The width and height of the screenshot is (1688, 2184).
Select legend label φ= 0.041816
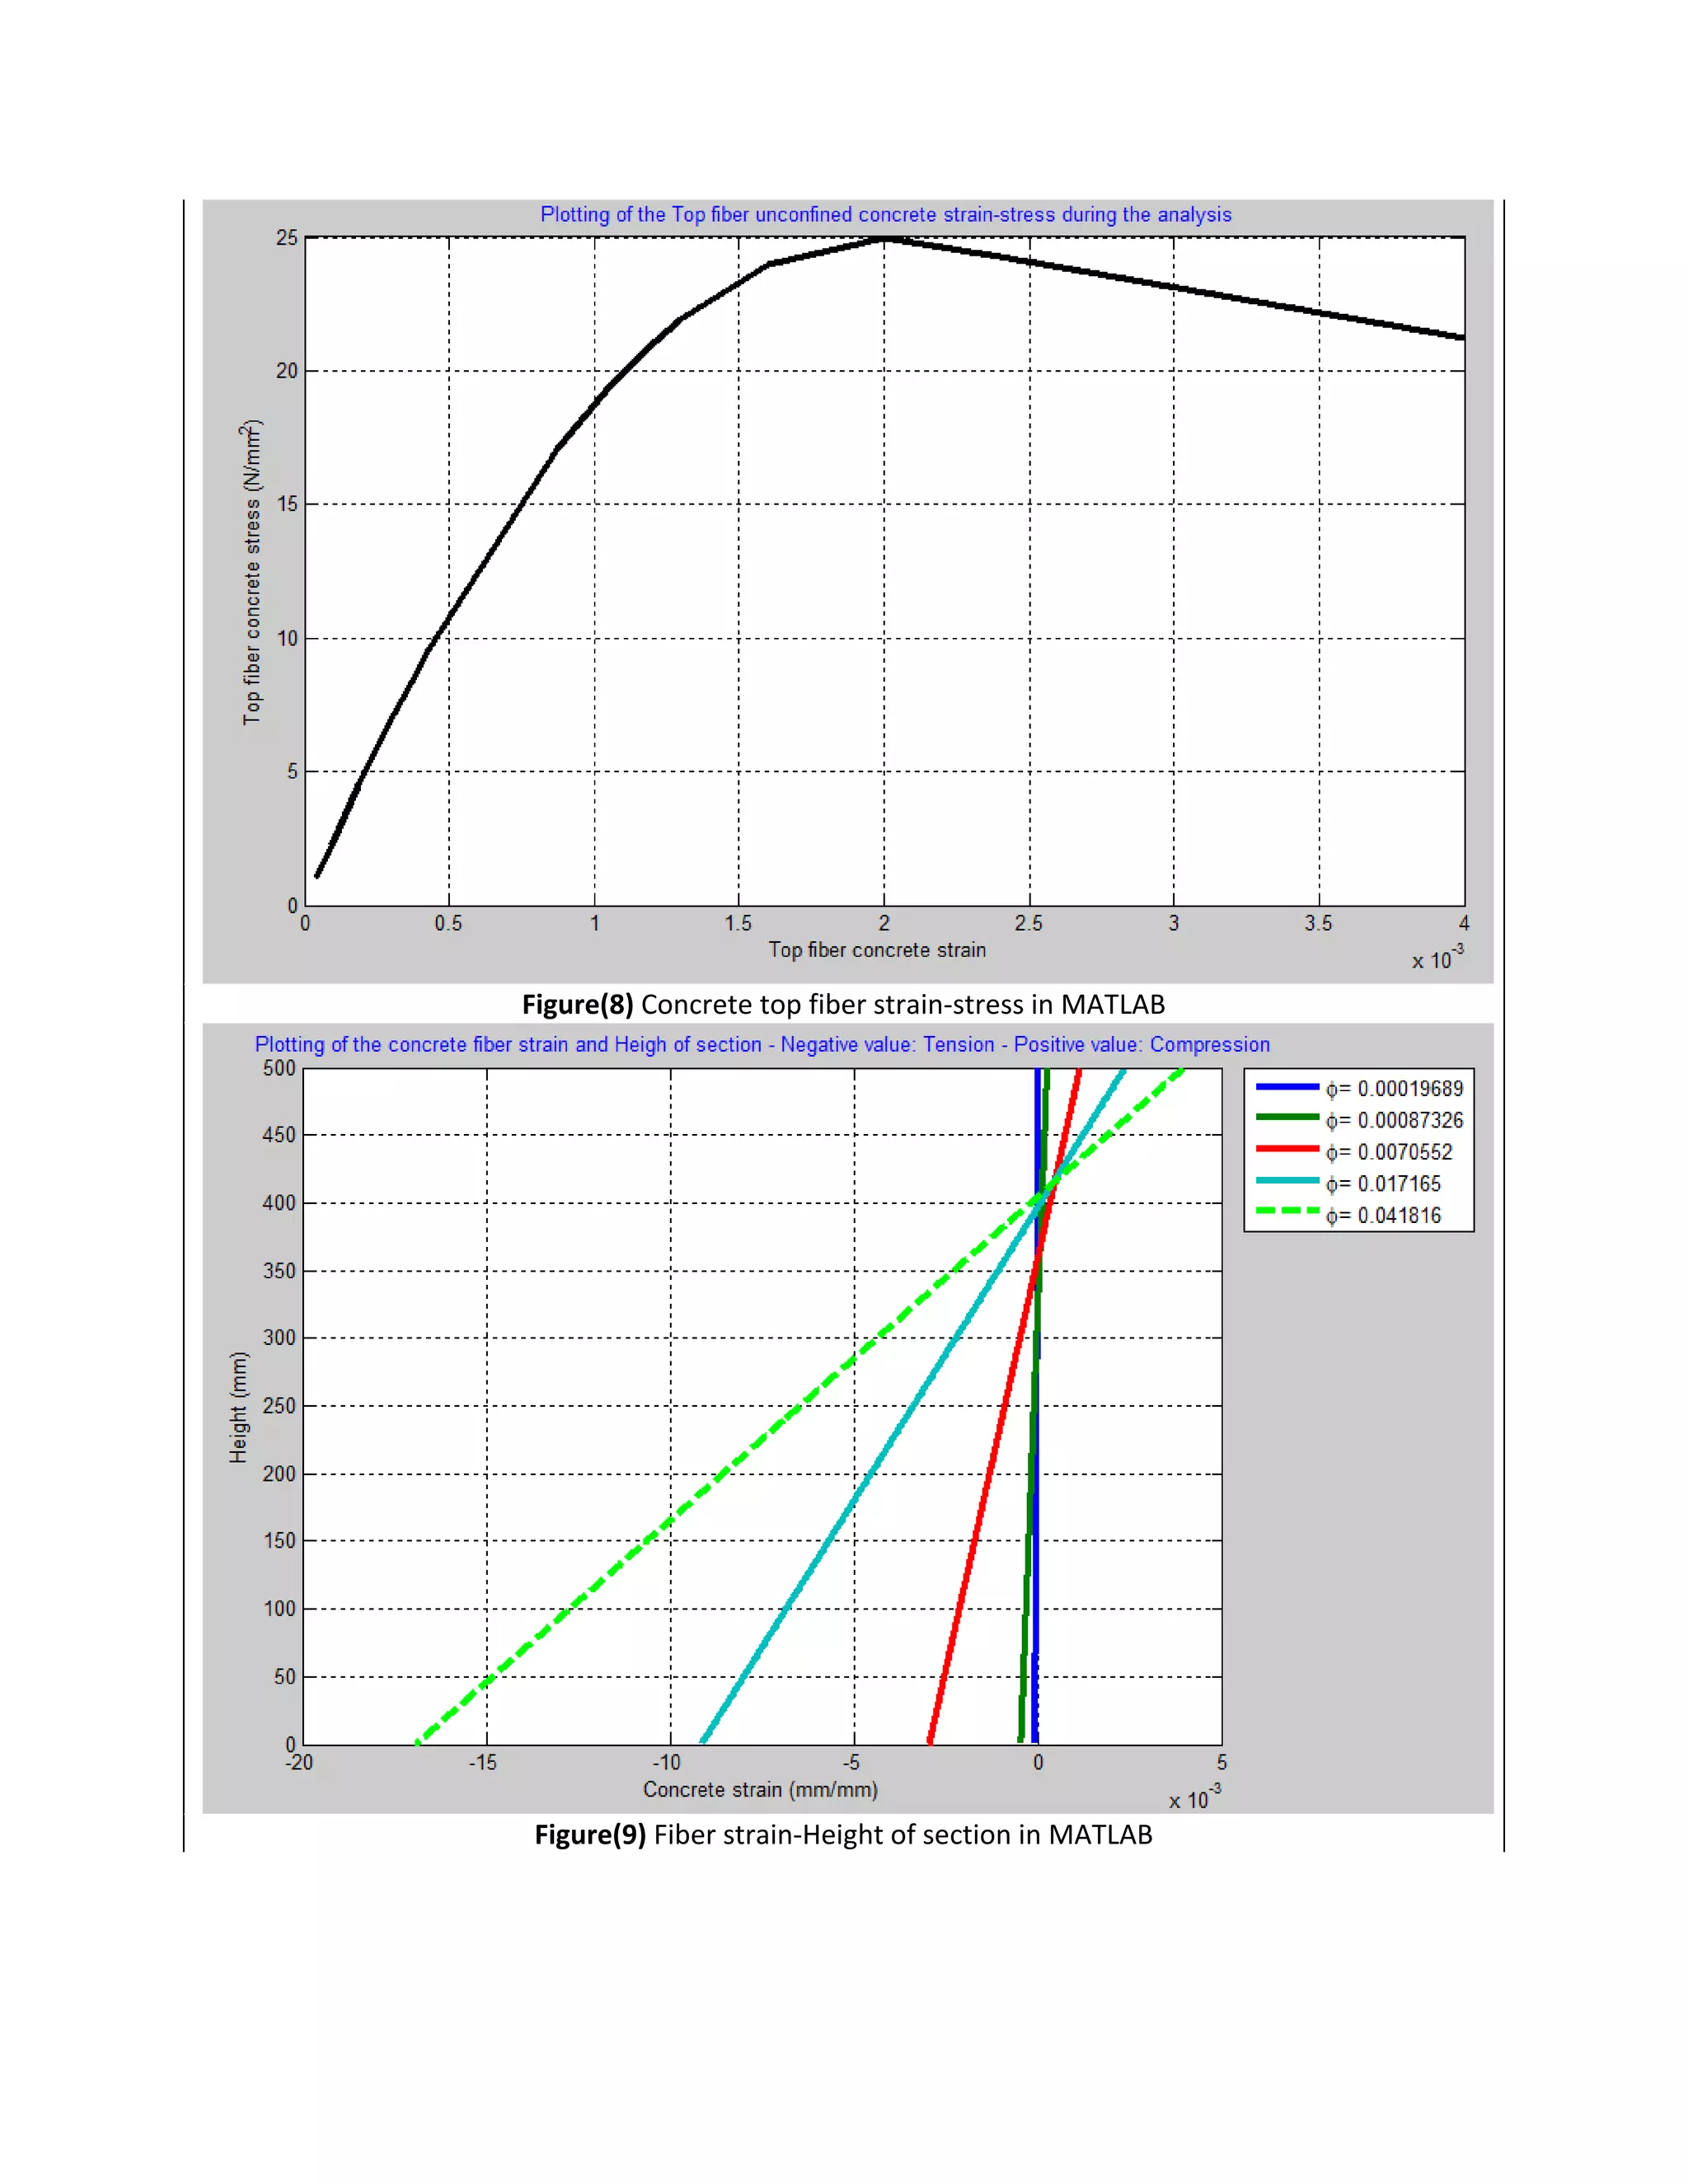pyautogui.click(x=1384, y=1216)
